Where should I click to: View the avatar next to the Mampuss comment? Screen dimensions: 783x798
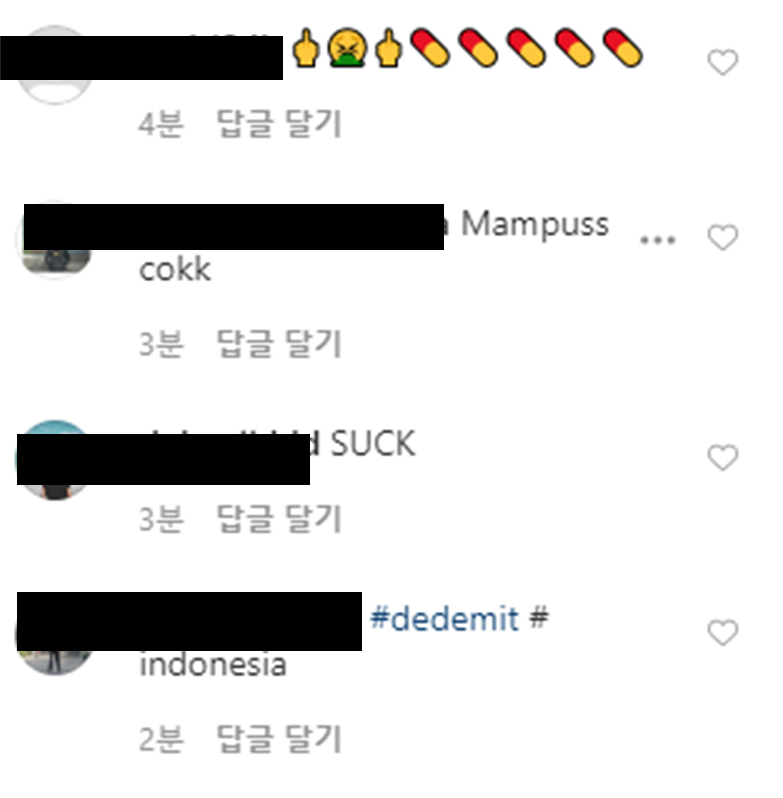click(55, 239)
